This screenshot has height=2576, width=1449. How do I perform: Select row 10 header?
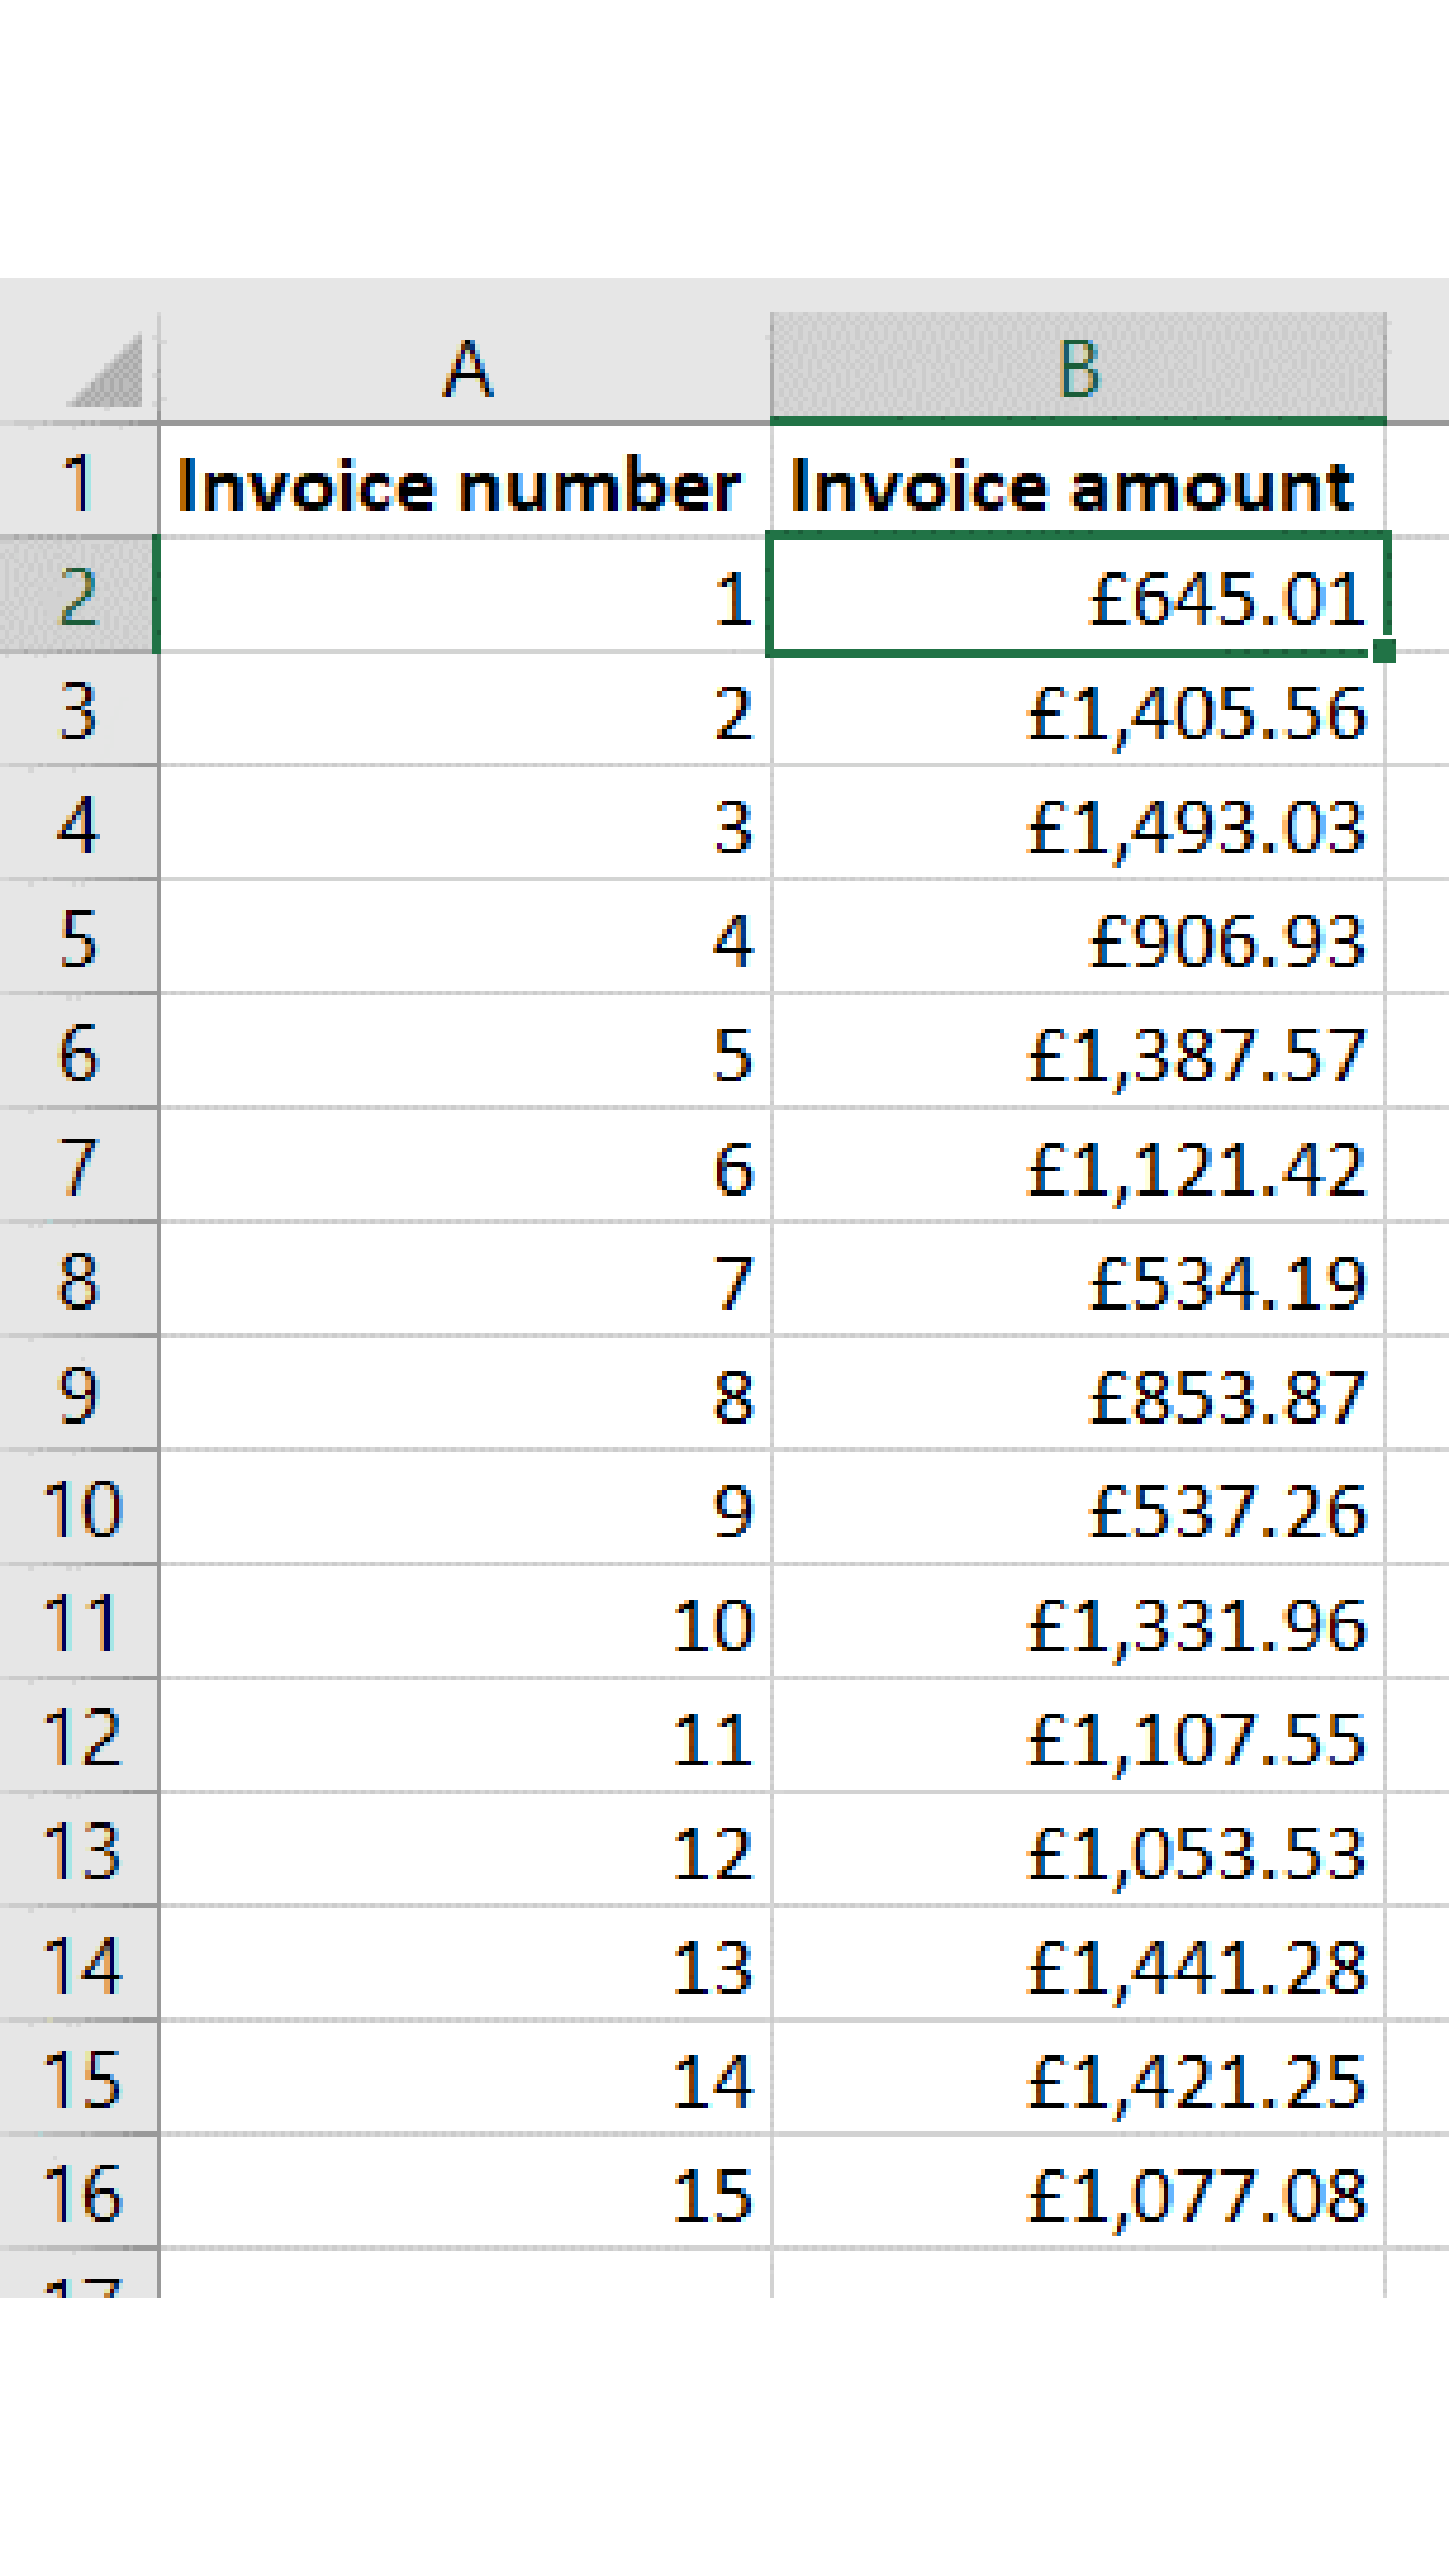click(78, 1509)
